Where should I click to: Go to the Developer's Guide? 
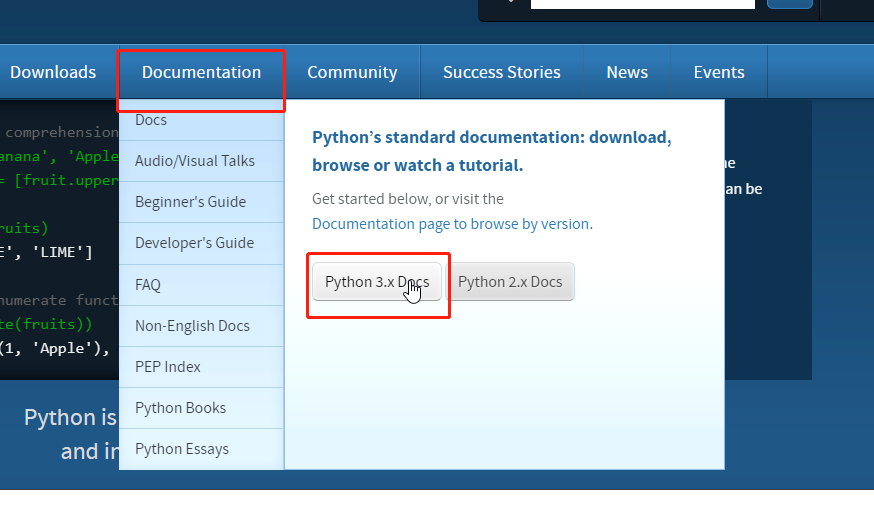(194, 243)
